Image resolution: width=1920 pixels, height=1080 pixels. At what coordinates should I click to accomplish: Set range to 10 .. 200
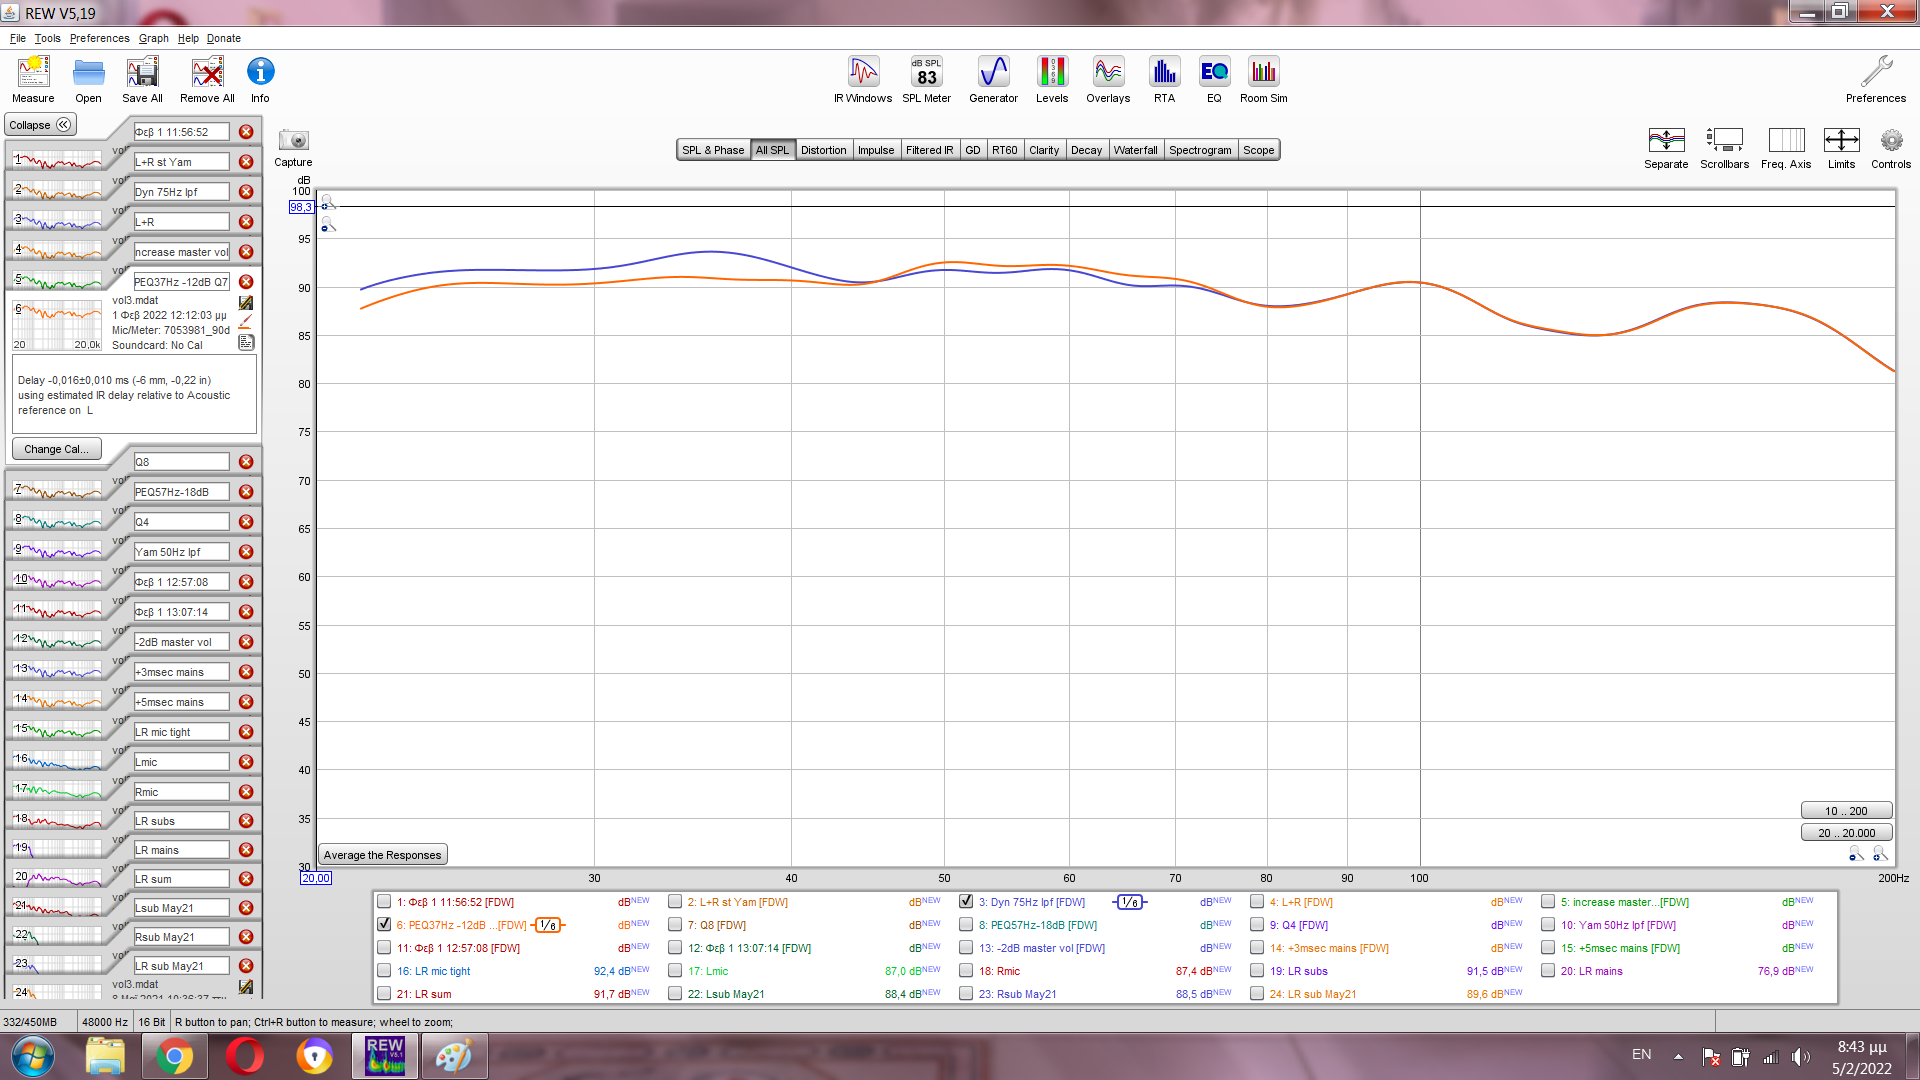click(1845, 811)
